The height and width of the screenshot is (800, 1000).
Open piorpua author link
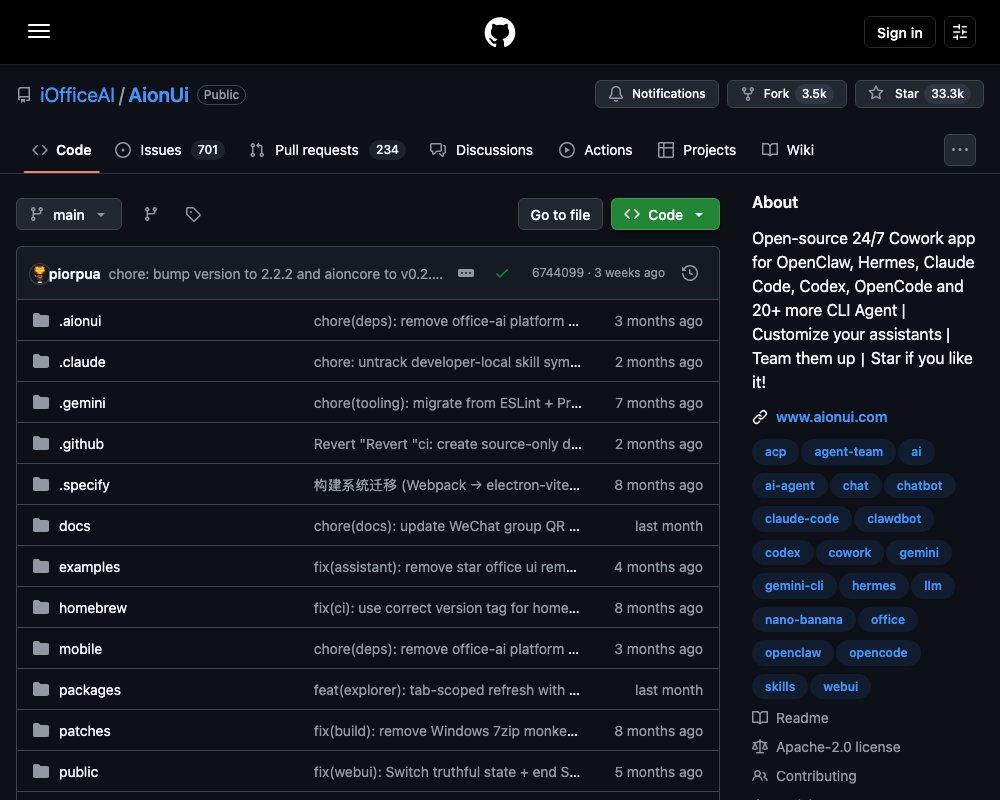(x=75, y=274)
